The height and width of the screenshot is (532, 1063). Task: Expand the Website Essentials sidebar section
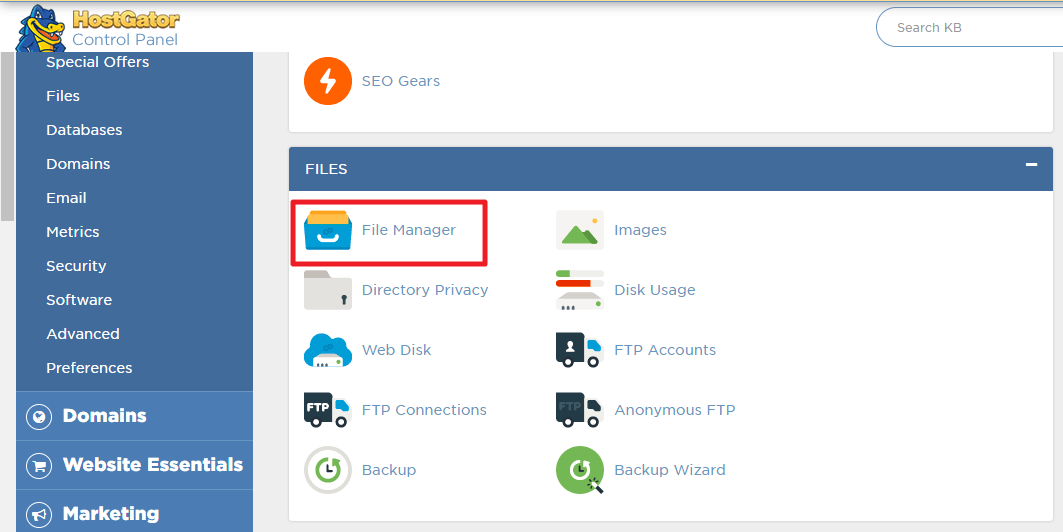point(134,465)
